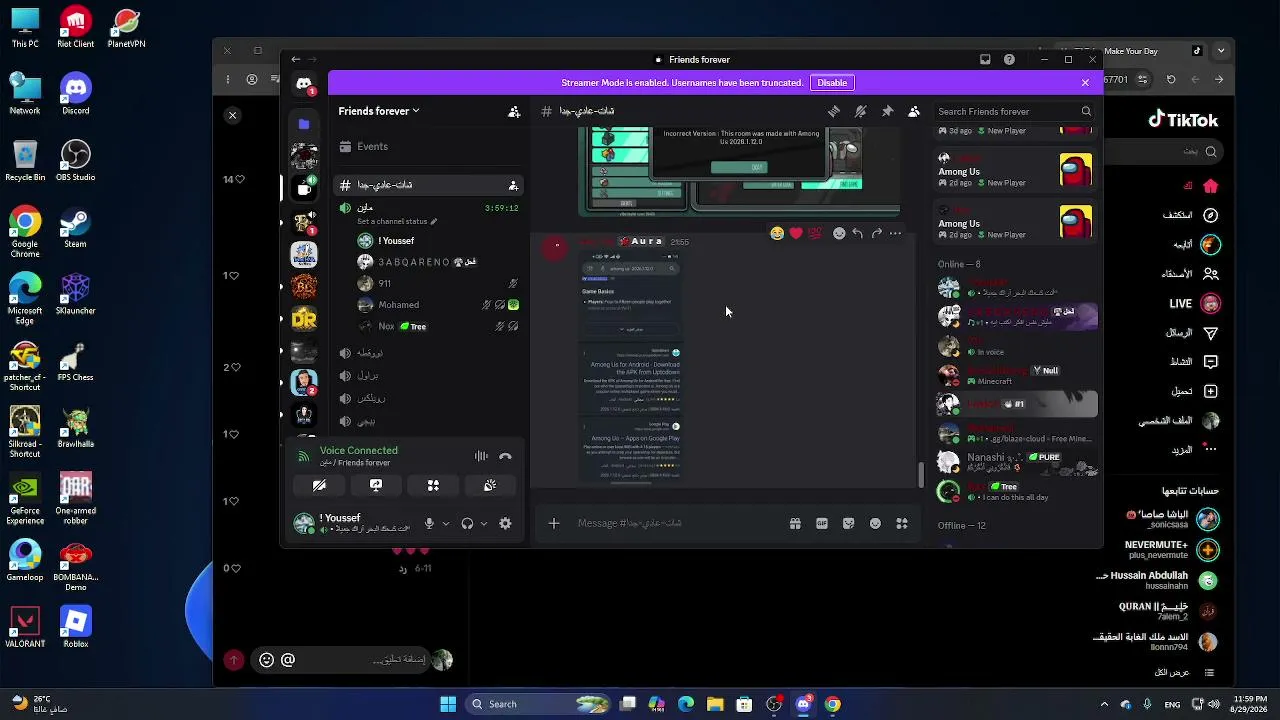Open VALORANT desktop shortcut
The height and width of the screenshot is (720, 1280).
[x=25, y=627]
